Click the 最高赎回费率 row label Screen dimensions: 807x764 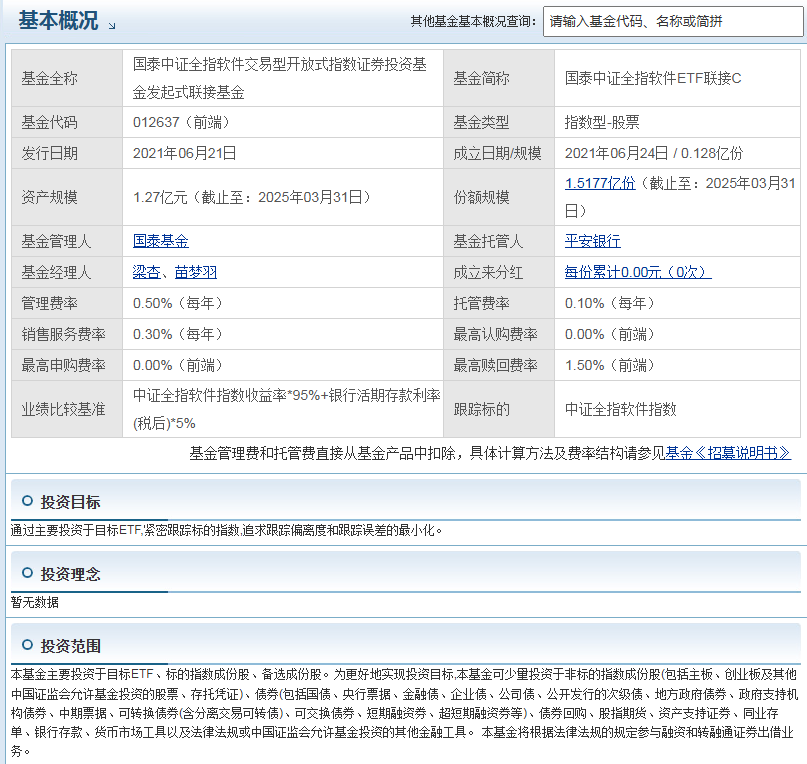point(495,365)
